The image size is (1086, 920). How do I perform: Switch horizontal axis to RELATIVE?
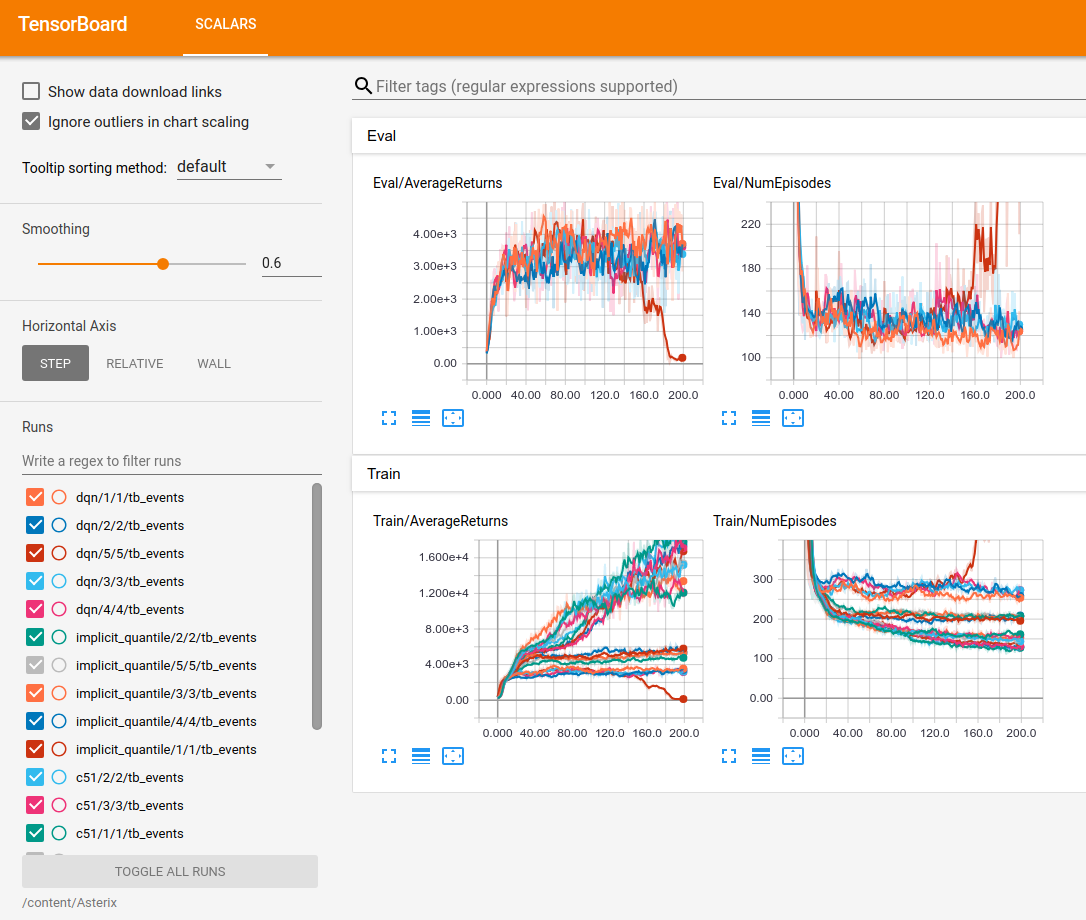click(135, 364)
